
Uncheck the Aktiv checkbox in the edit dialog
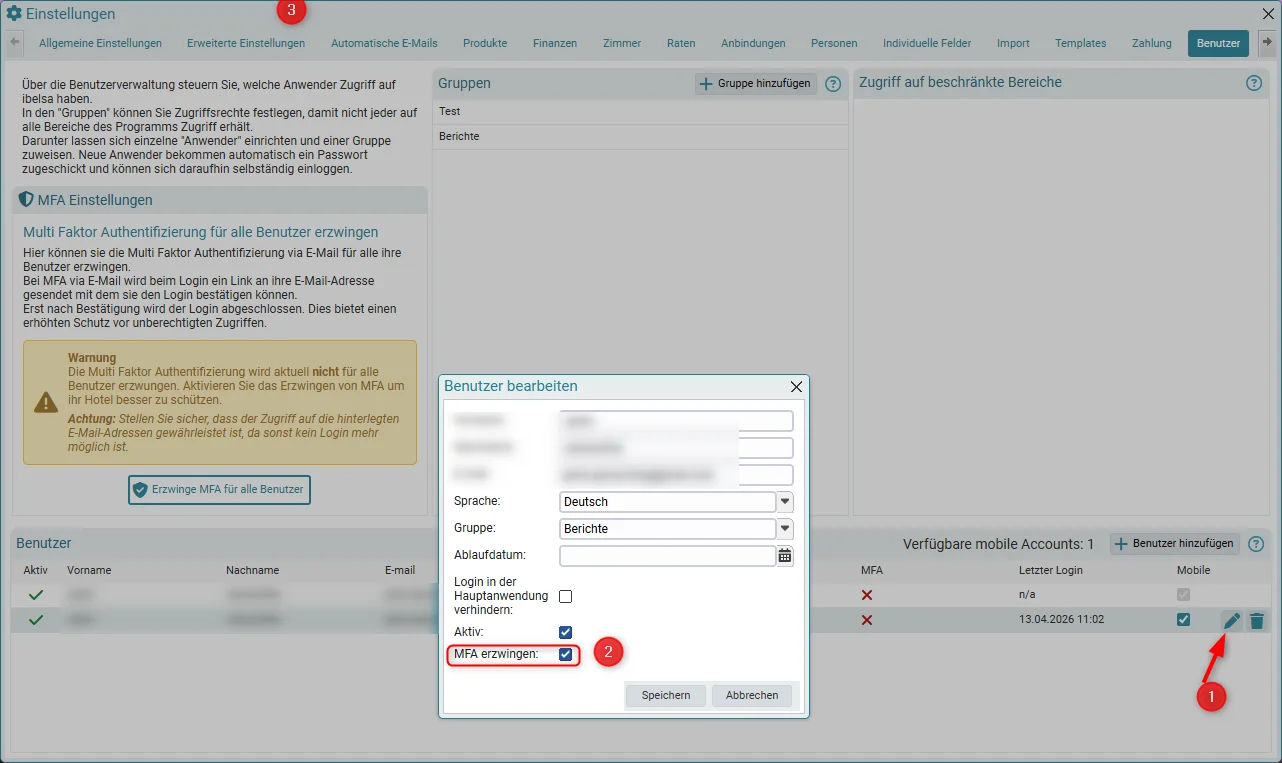566,632
